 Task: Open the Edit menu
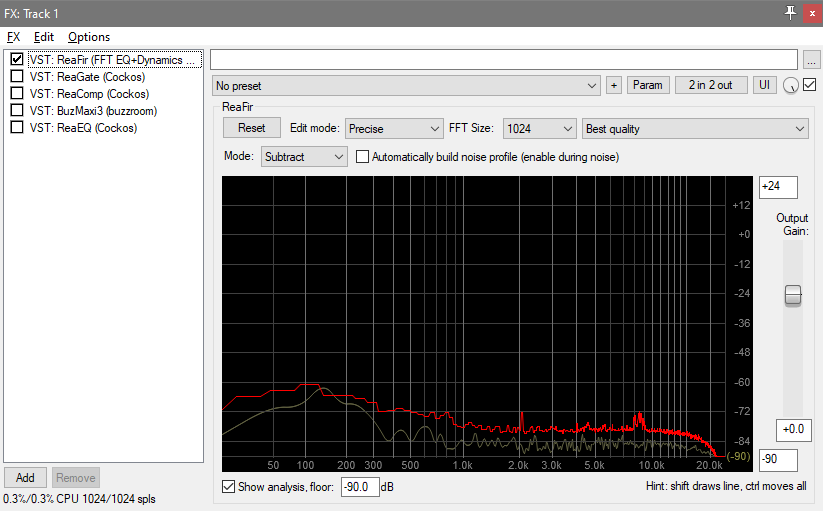[x=44, y=37]
